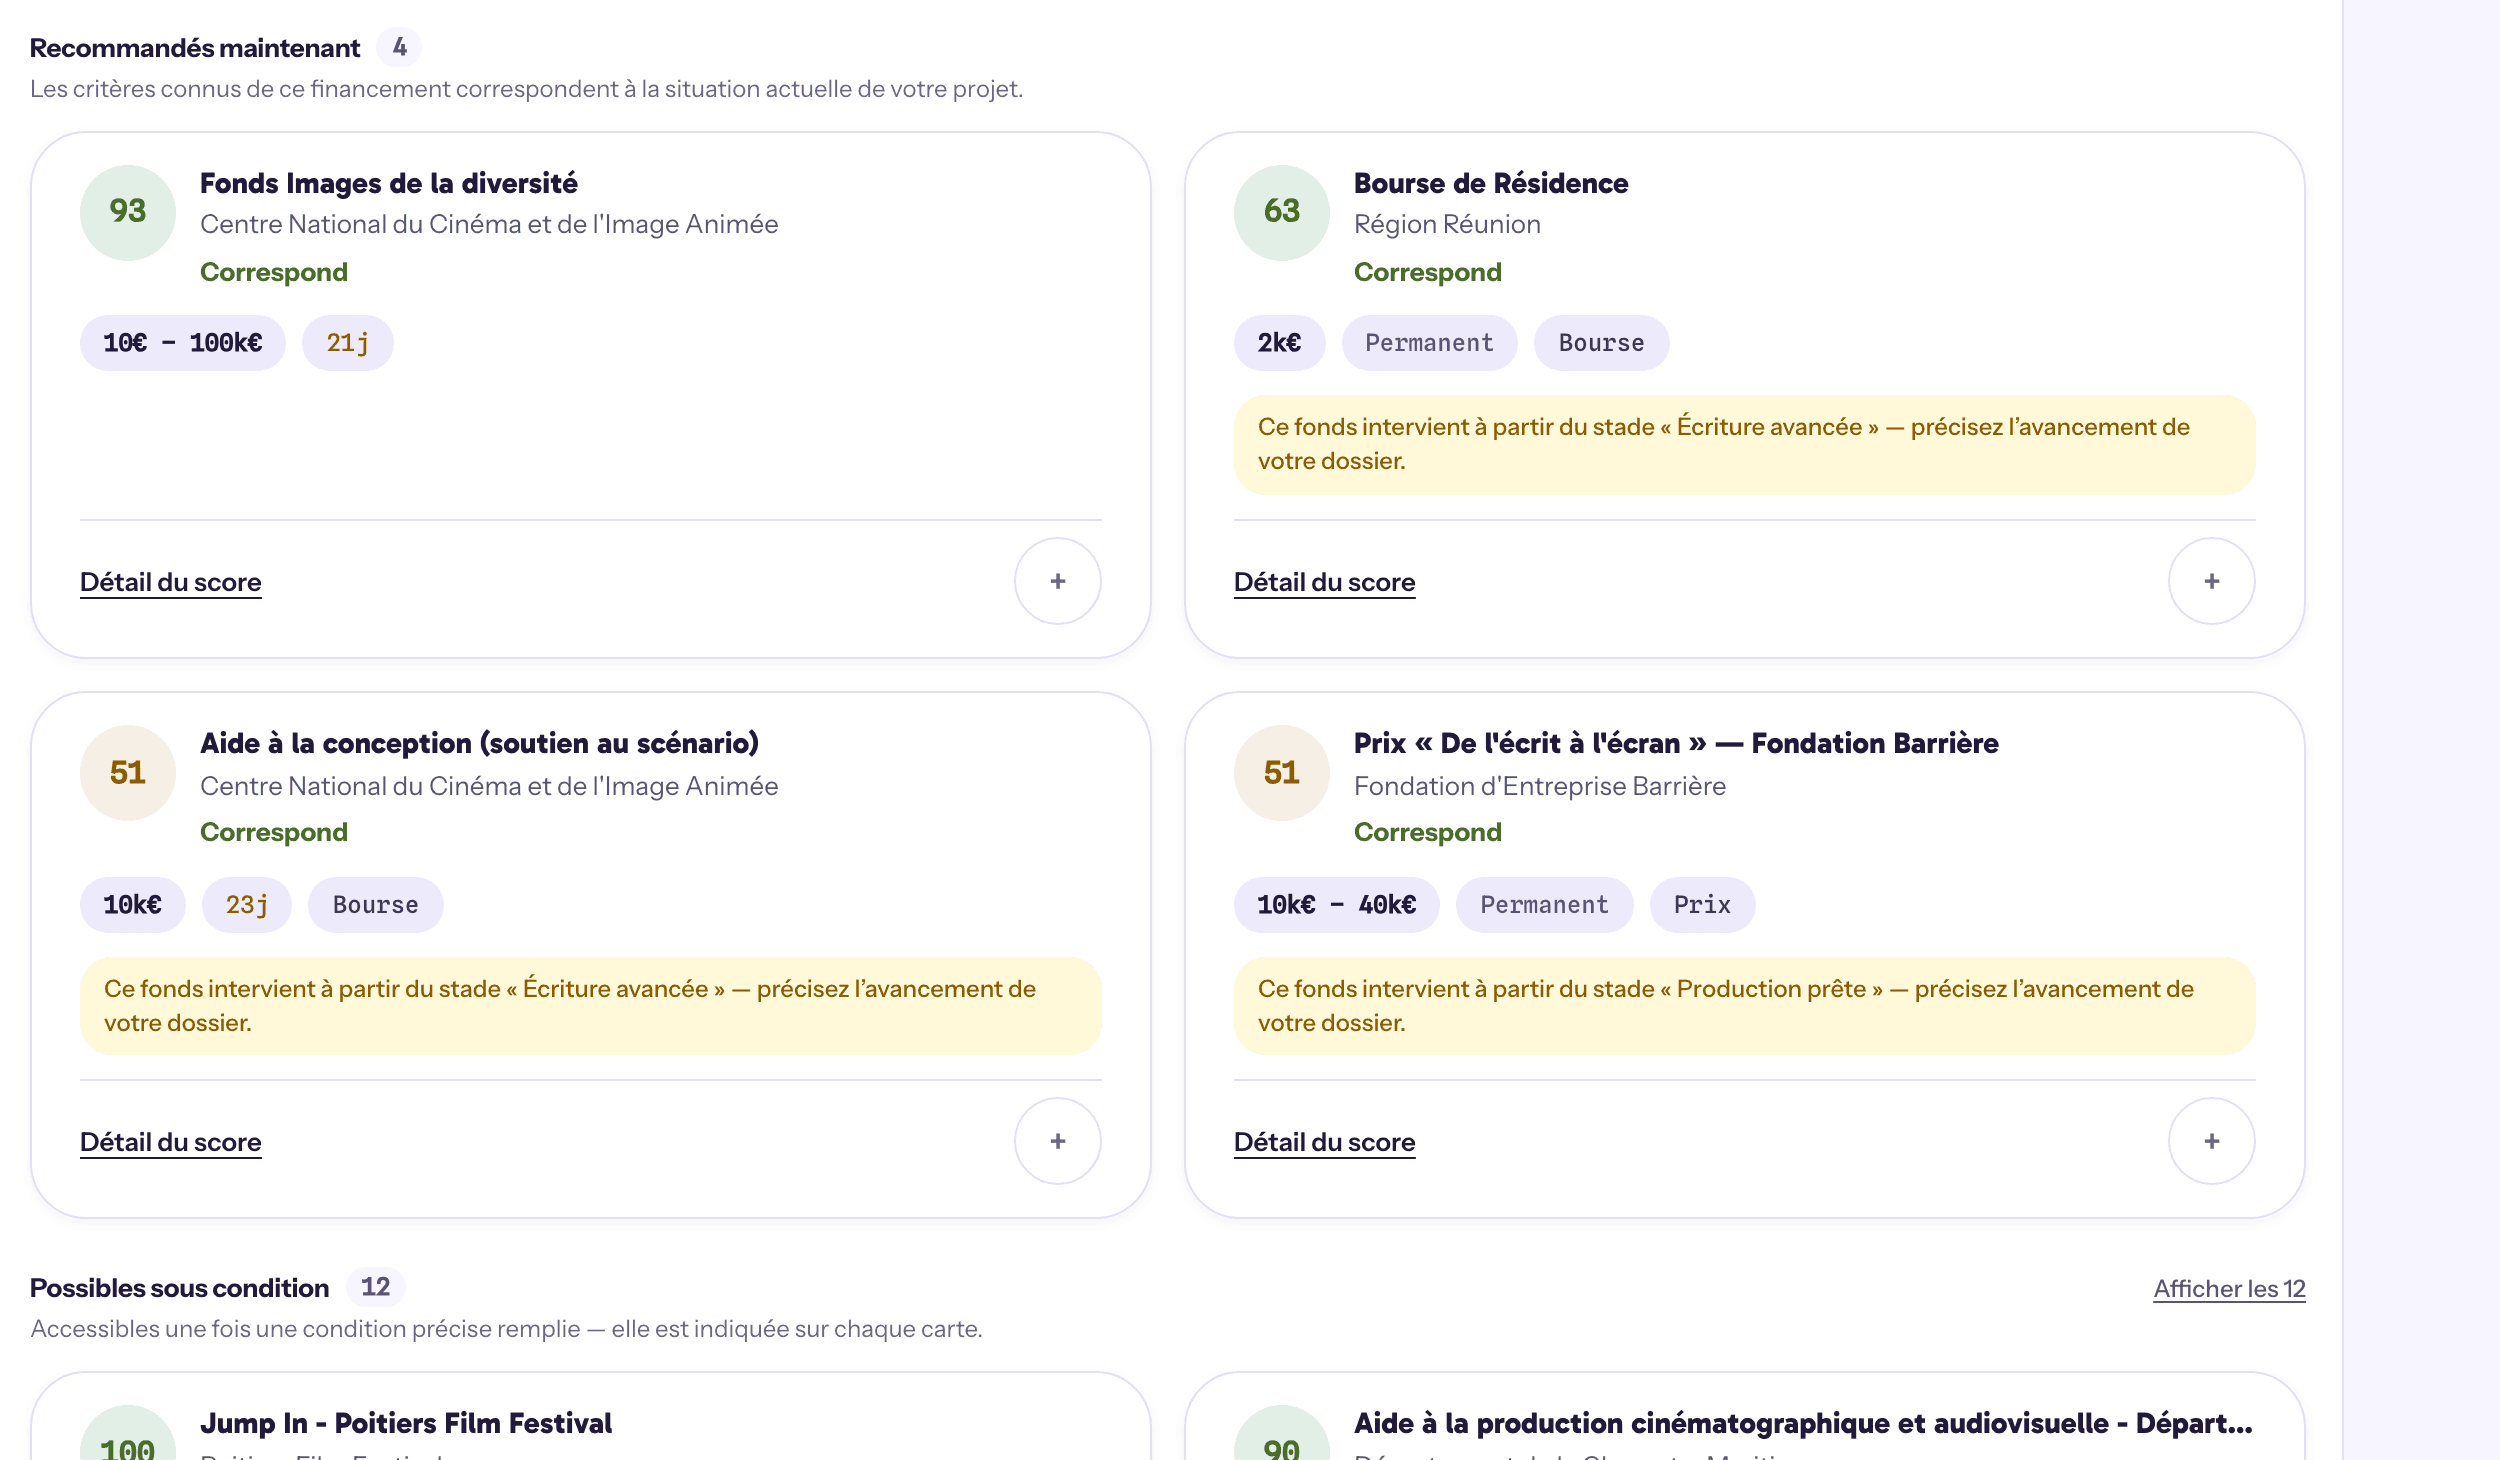Click the Permanent chip on Bourse de Résidence

(1430, 343)
